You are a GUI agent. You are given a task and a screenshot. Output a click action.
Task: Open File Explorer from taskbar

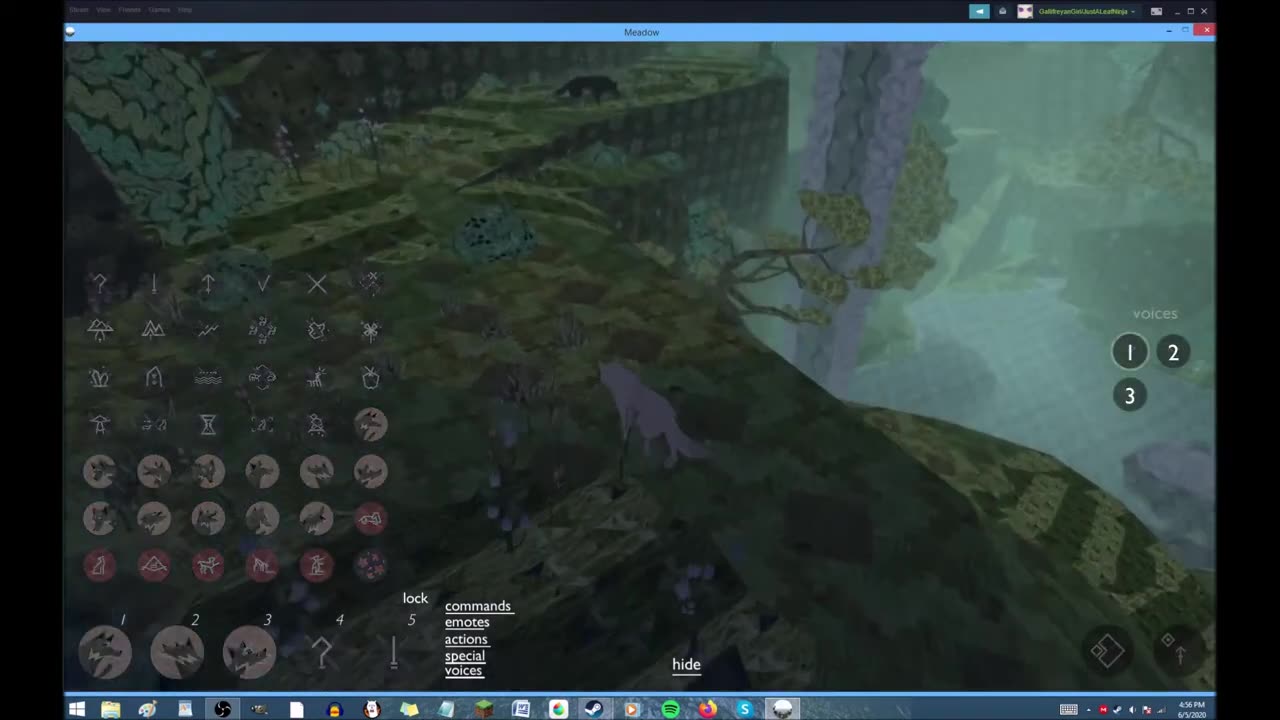(111, 709)
